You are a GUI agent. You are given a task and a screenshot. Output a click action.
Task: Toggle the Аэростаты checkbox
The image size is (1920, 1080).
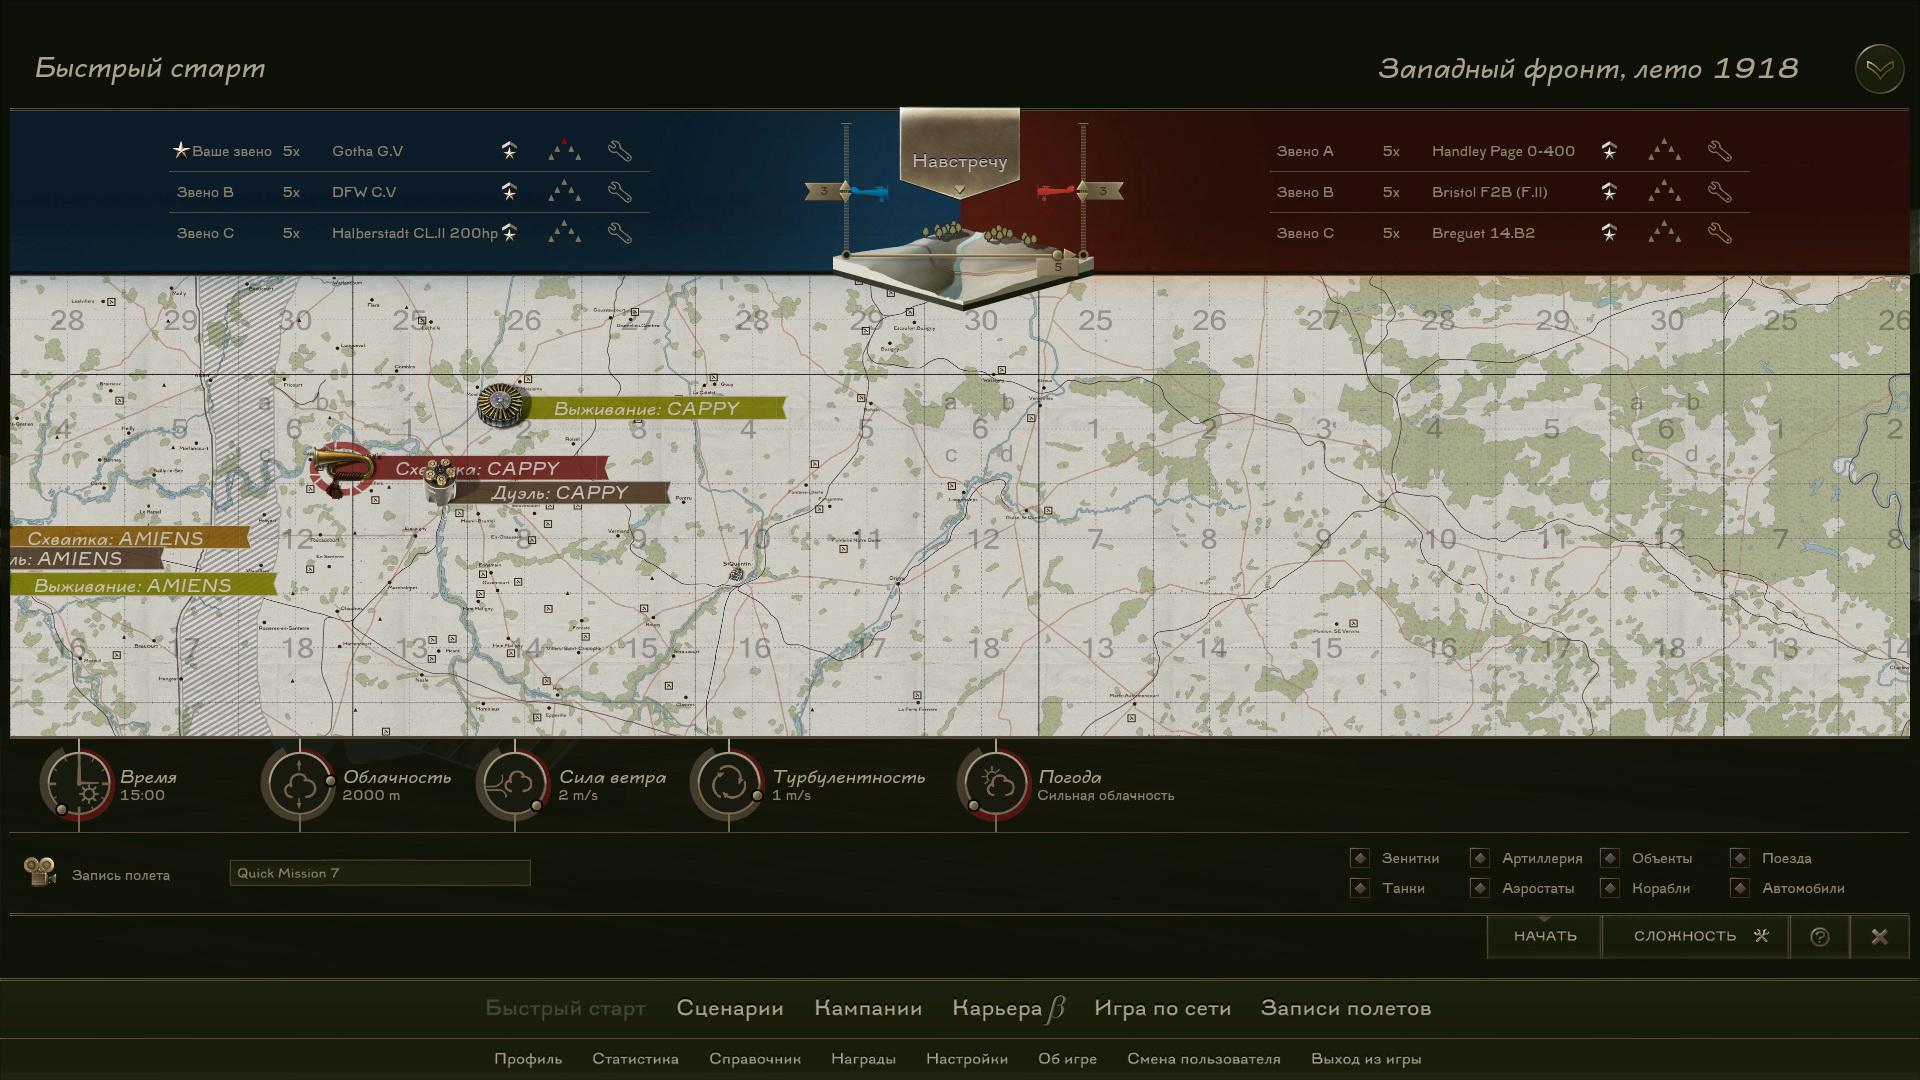pos(1479,888)
